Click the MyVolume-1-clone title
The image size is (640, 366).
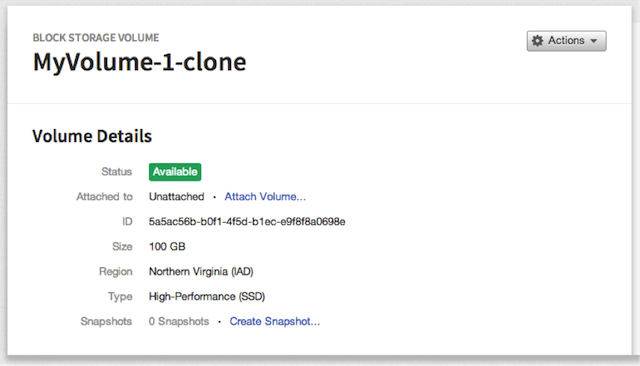point(140,62)
